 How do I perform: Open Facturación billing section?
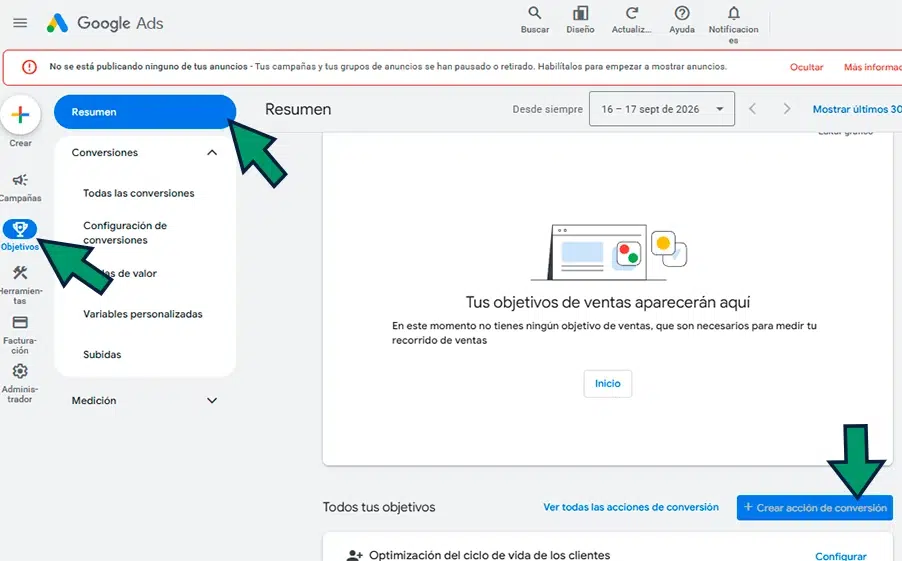[20, 334]
